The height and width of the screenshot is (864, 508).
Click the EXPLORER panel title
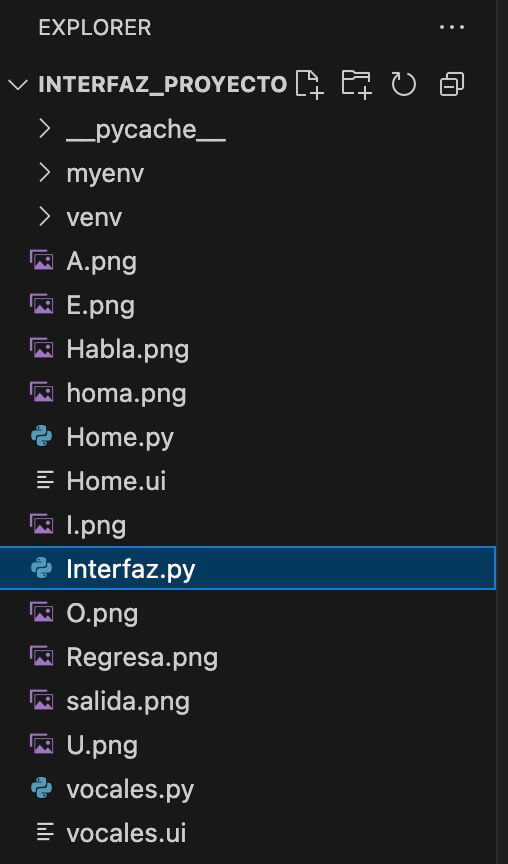click(x=95, y=28)
